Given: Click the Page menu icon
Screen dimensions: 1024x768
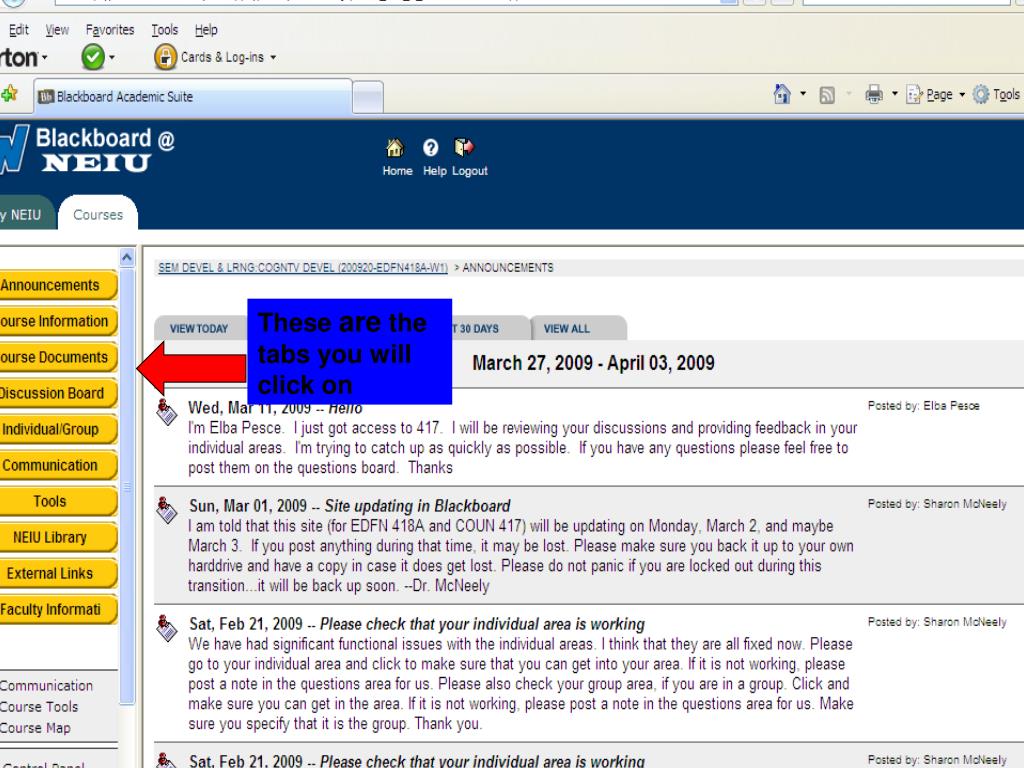Looking at the screenshot, I should point(914,95).
